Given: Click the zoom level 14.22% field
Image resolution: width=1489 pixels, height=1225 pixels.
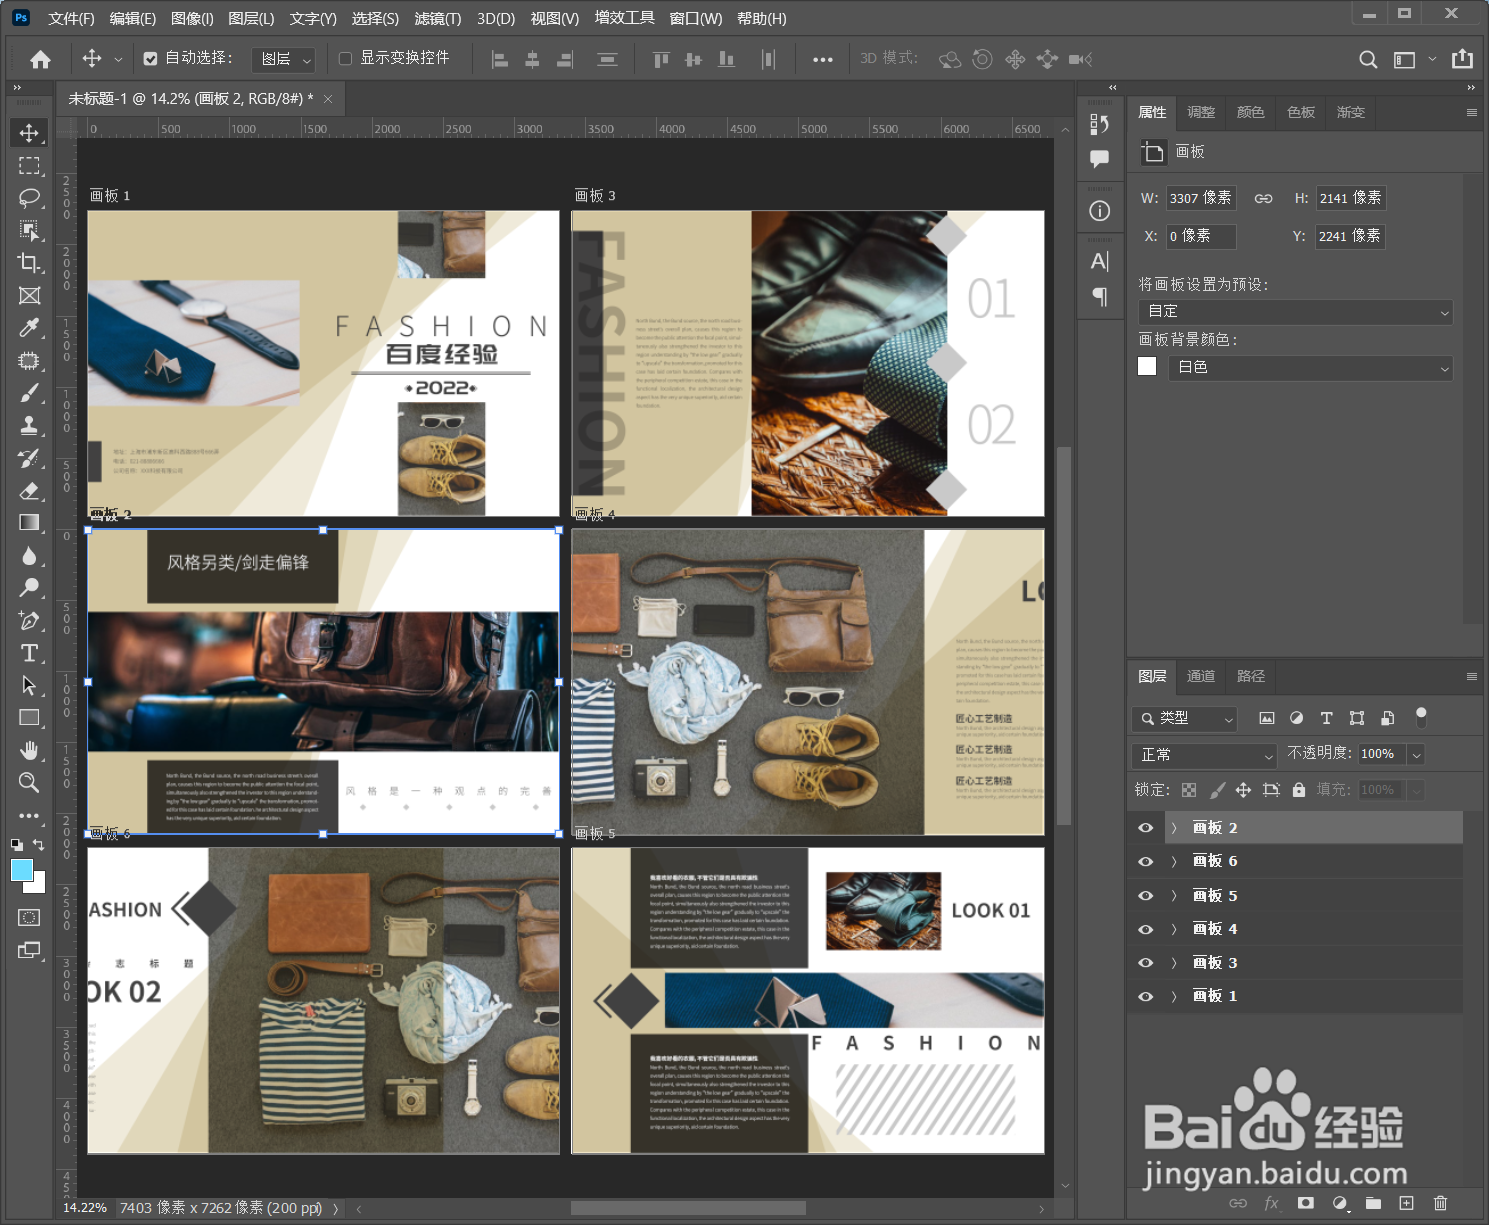Looking at the screenshot, I should click(85, 1208).
